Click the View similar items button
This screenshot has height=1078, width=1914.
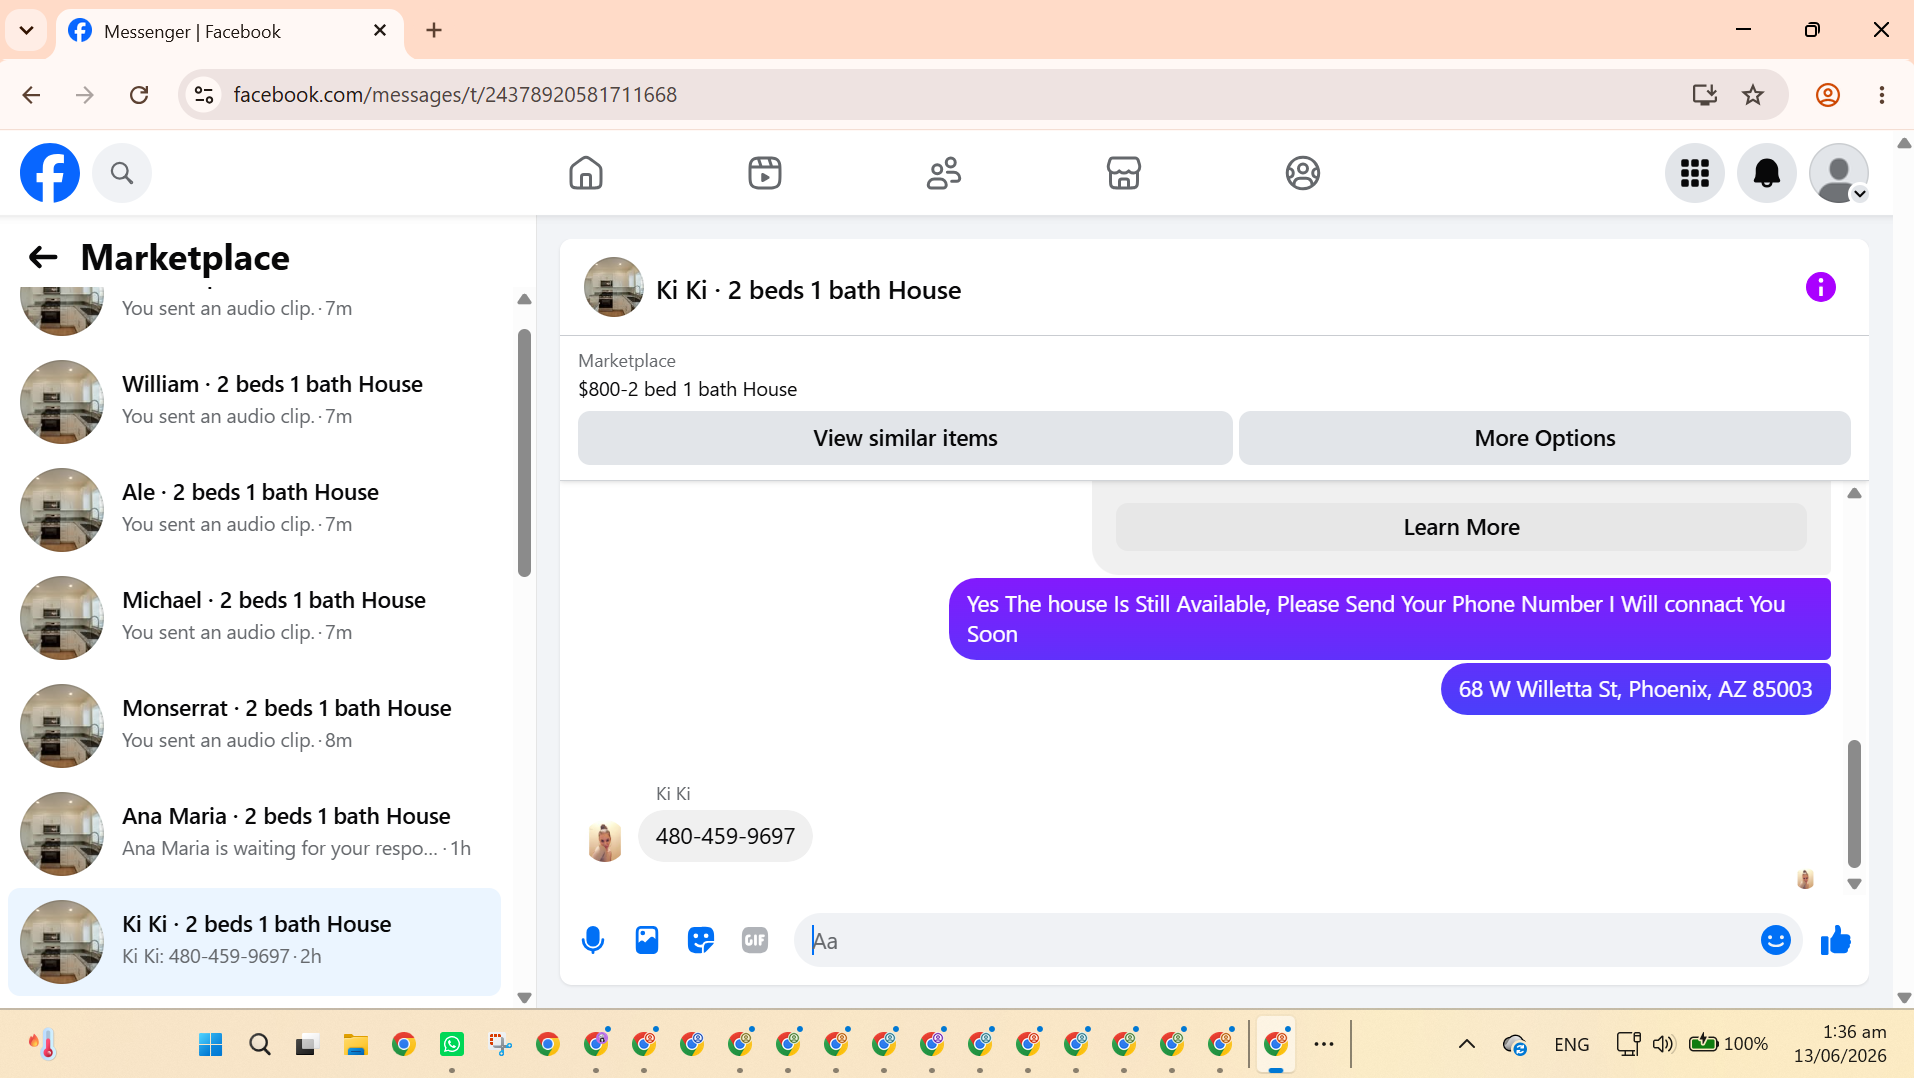(x=905, y=438)
